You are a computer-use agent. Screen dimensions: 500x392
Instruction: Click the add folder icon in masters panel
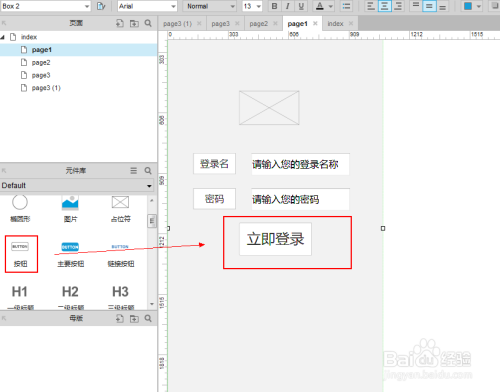click(x=134, y=318)
